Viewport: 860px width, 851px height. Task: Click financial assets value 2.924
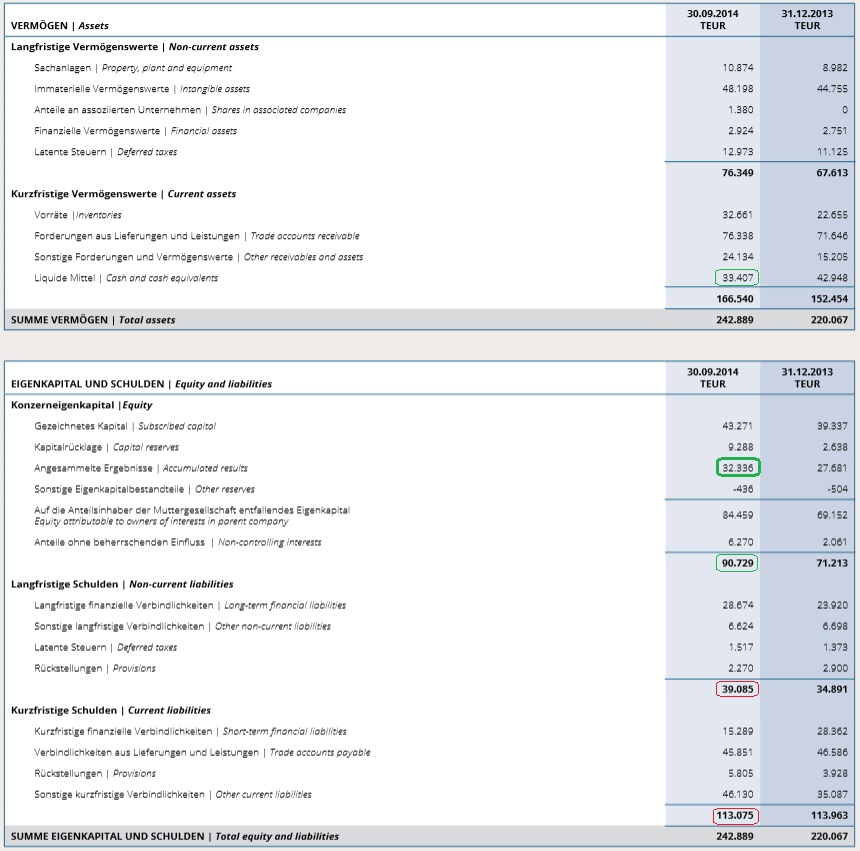click(740, 131)
